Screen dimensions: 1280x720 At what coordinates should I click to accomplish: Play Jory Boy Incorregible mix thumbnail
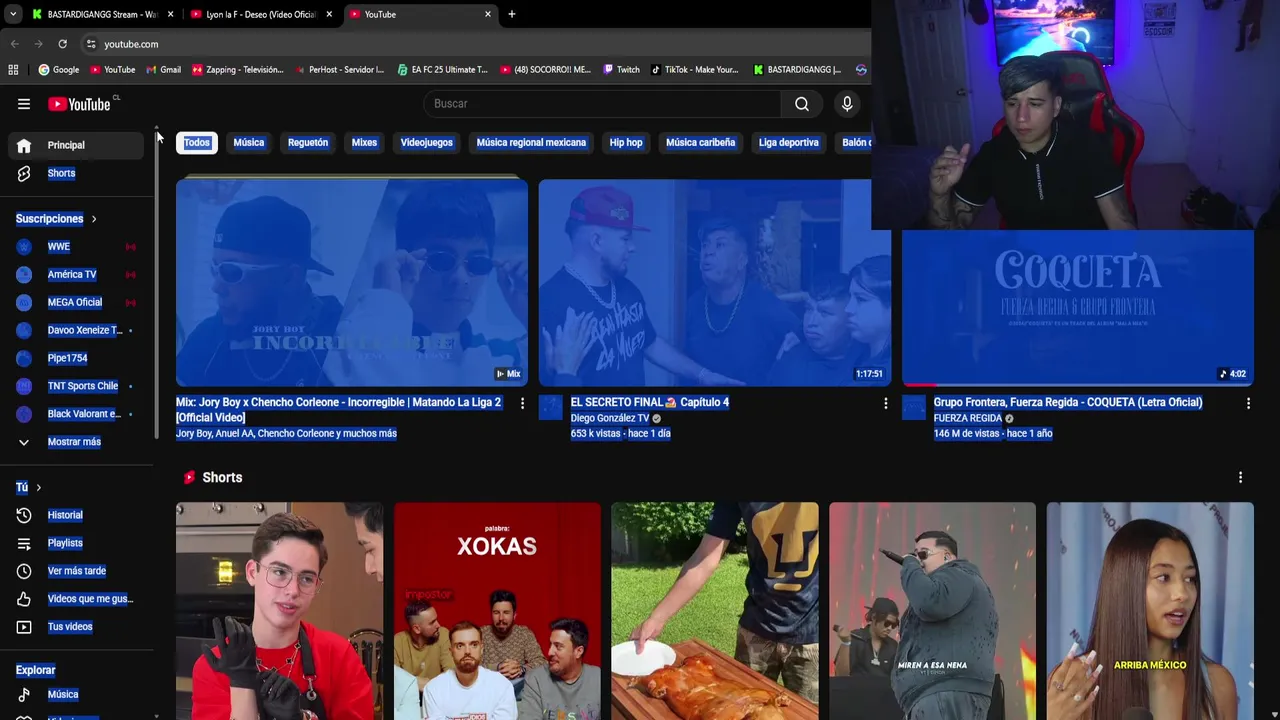pyautogui.click(x=352, y=283)
